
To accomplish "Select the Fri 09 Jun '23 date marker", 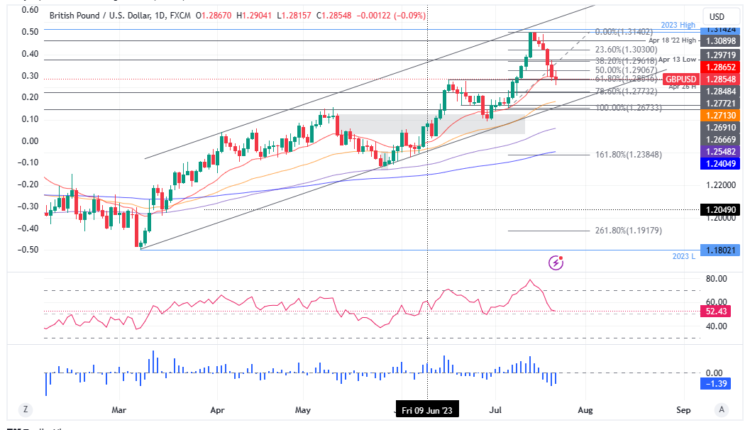I will coord(428,410).
